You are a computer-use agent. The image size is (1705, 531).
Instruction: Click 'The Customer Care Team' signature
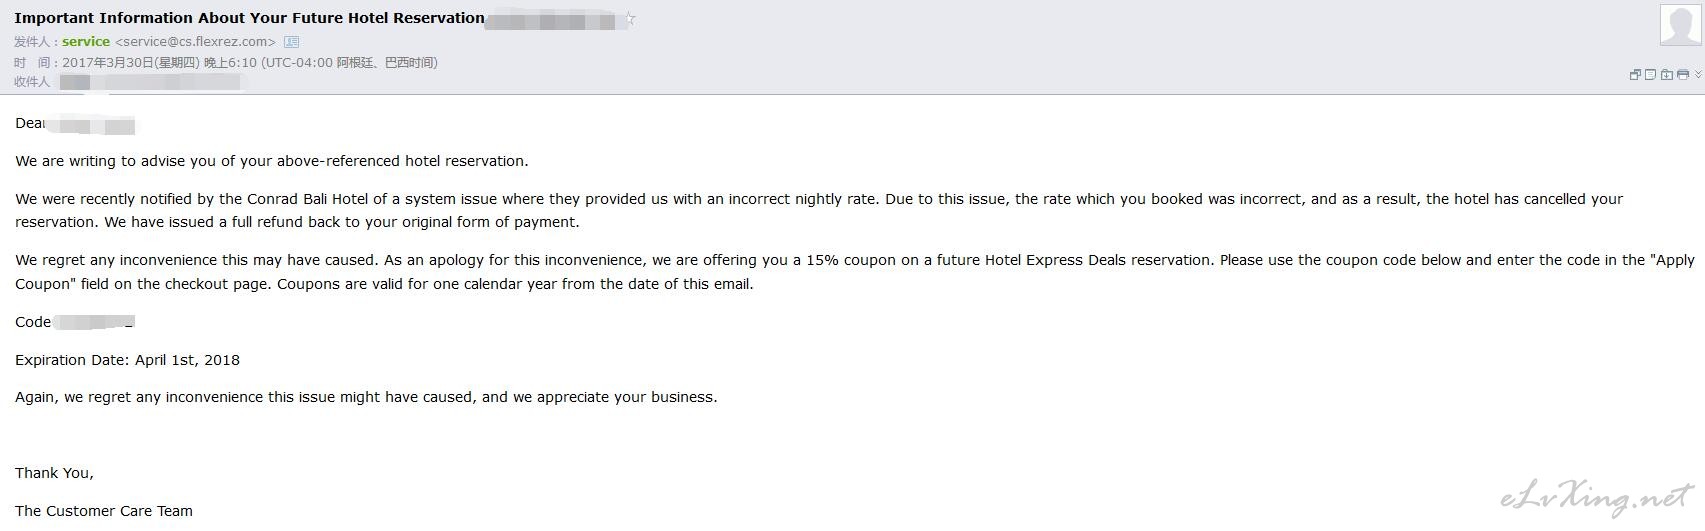click(x=104, y=511)
